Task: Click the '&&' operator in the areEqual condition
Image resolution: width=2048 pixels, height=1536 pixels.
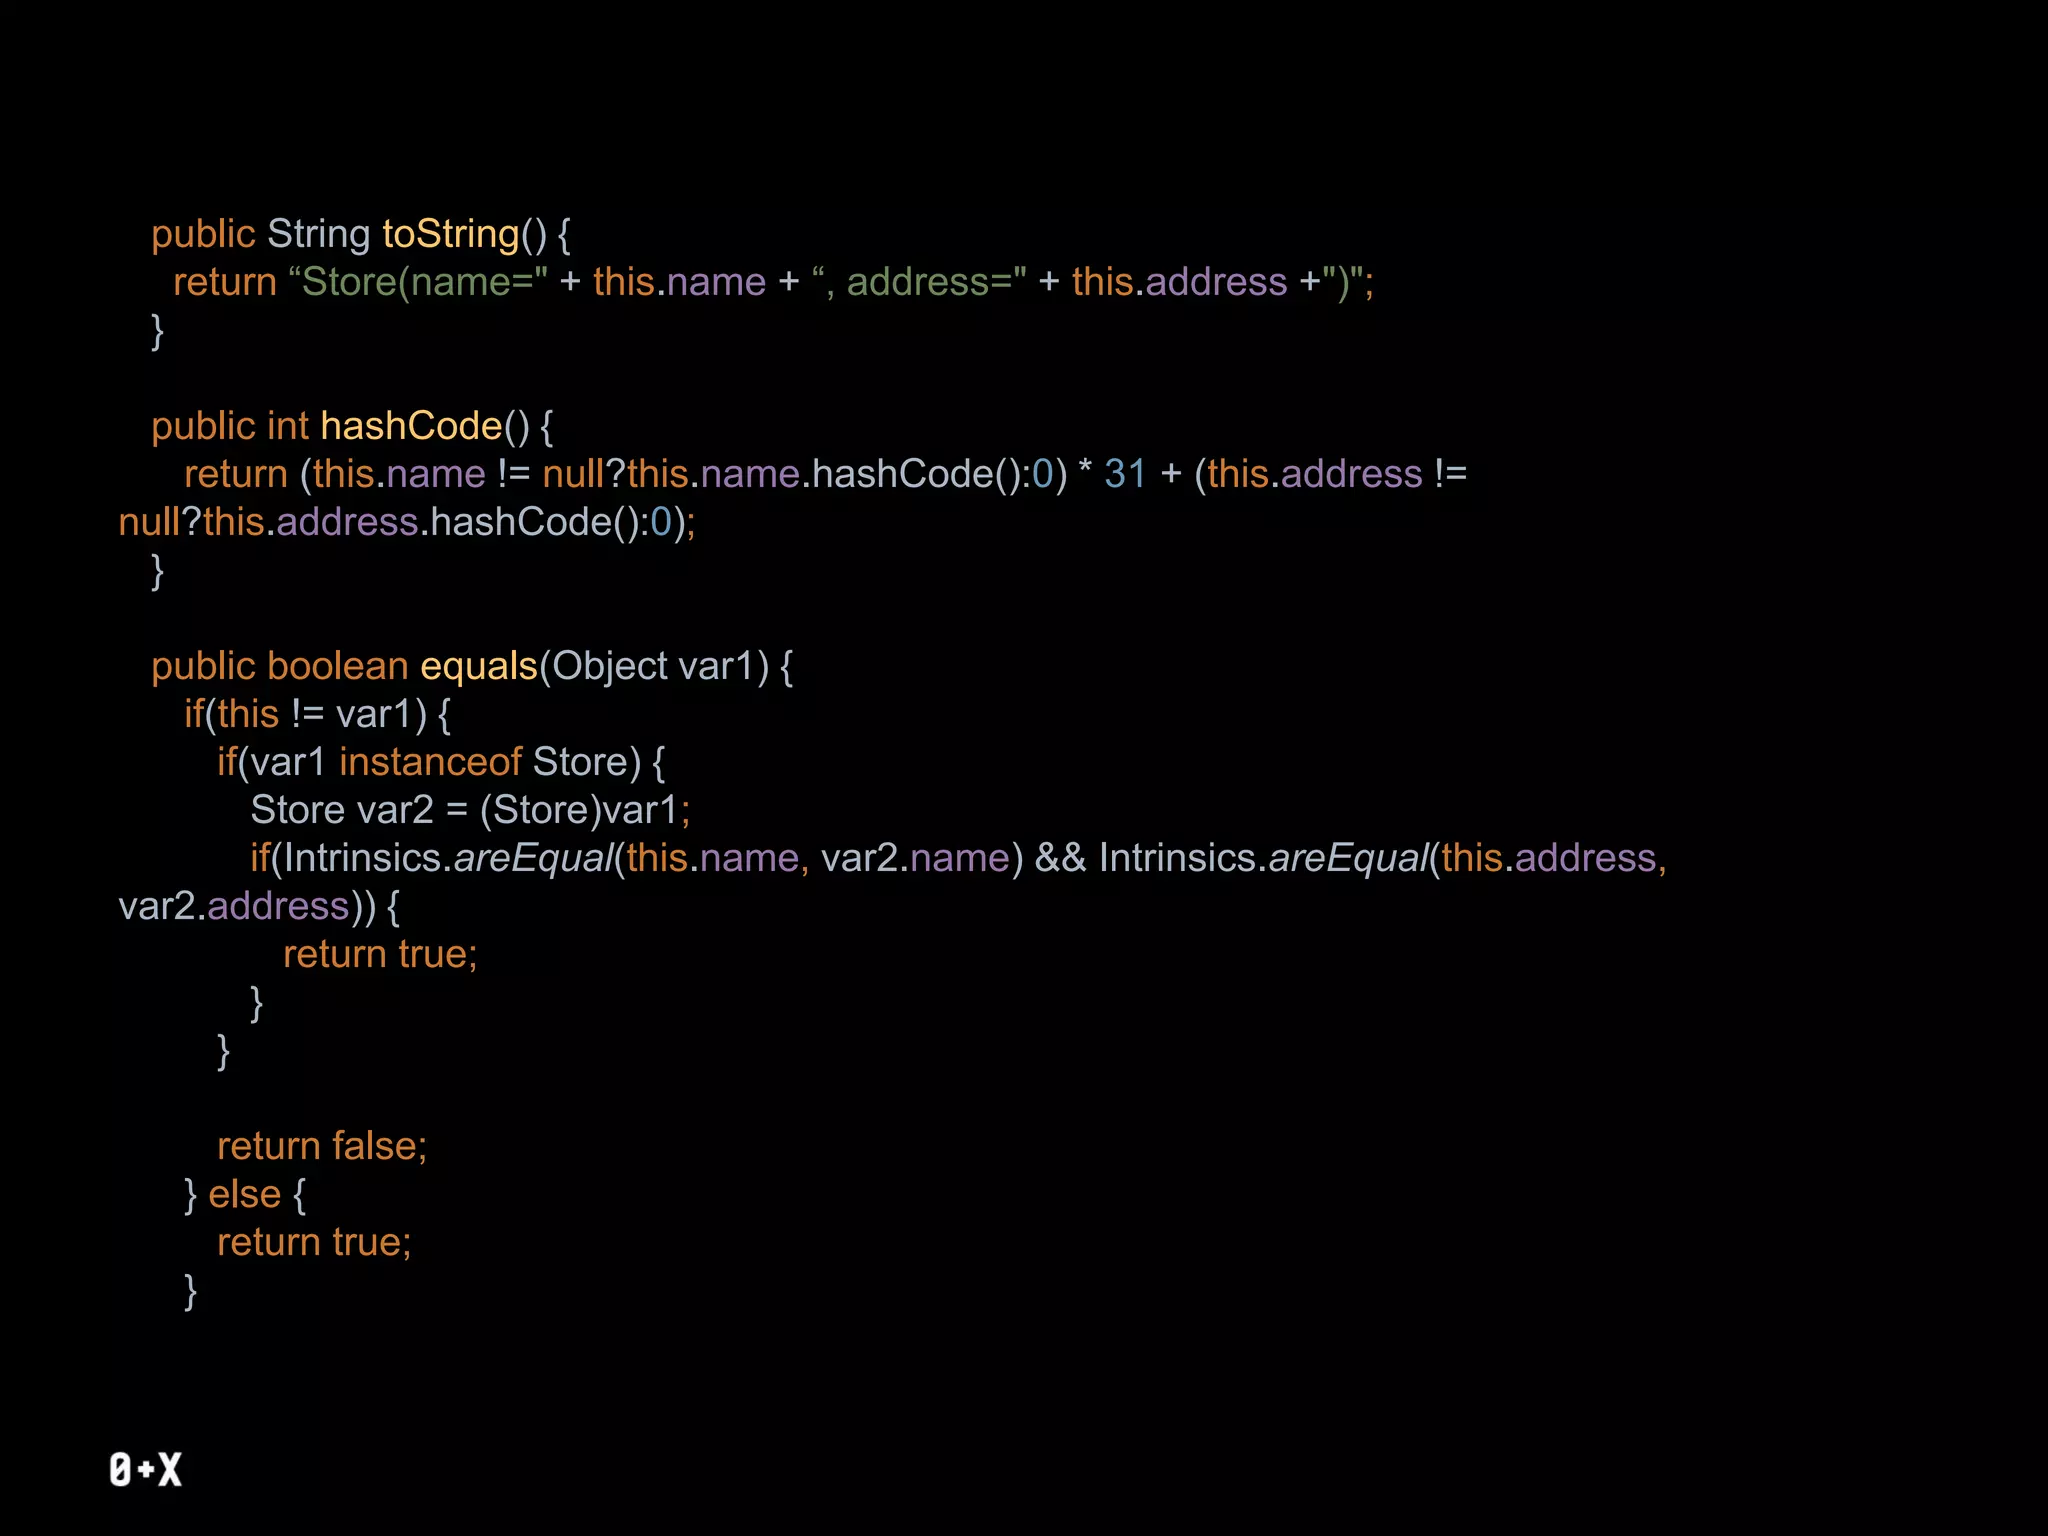Action: (1060, 858)
